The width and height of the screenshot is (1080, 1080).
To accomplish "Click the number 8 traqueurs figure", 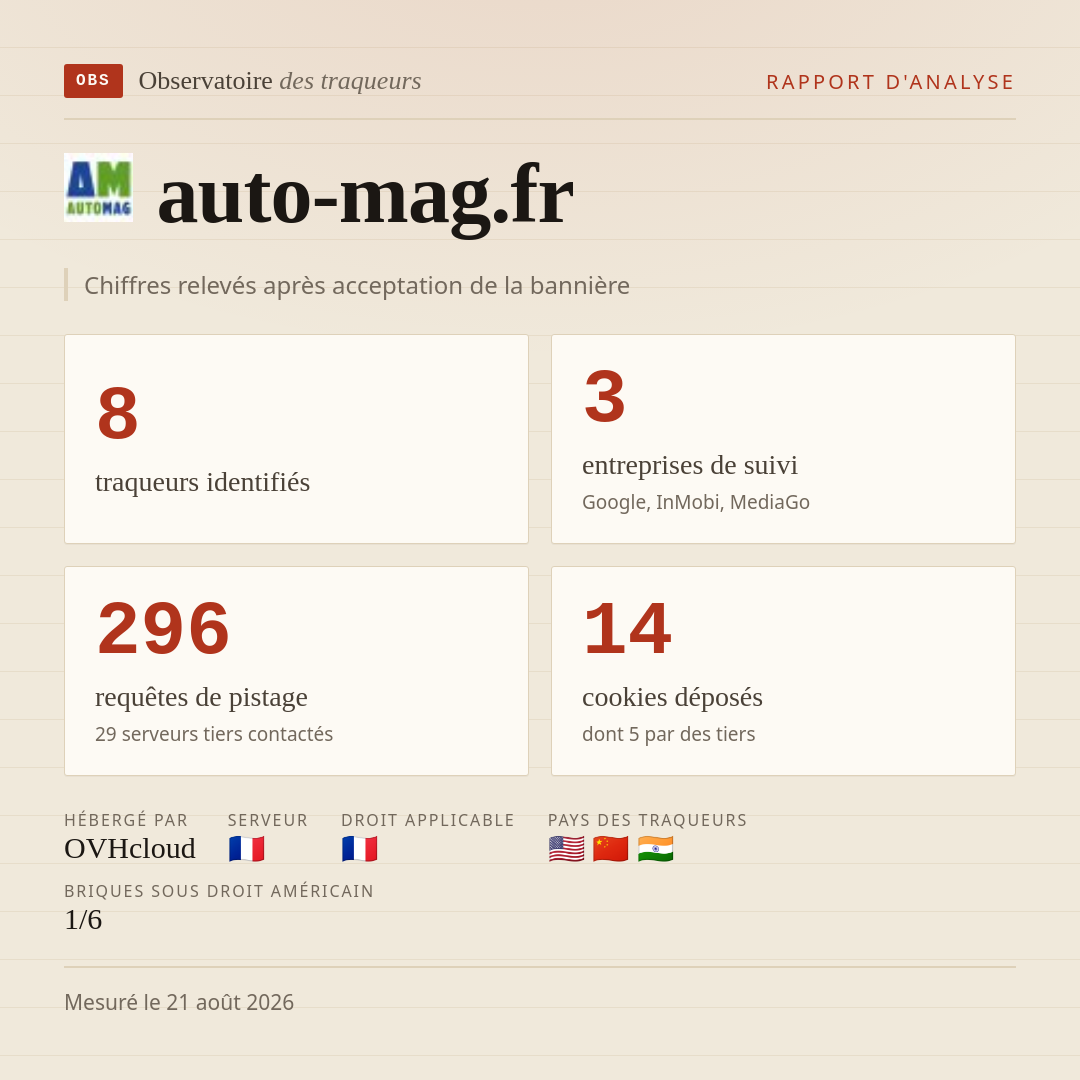I will (x=118, y=413).
